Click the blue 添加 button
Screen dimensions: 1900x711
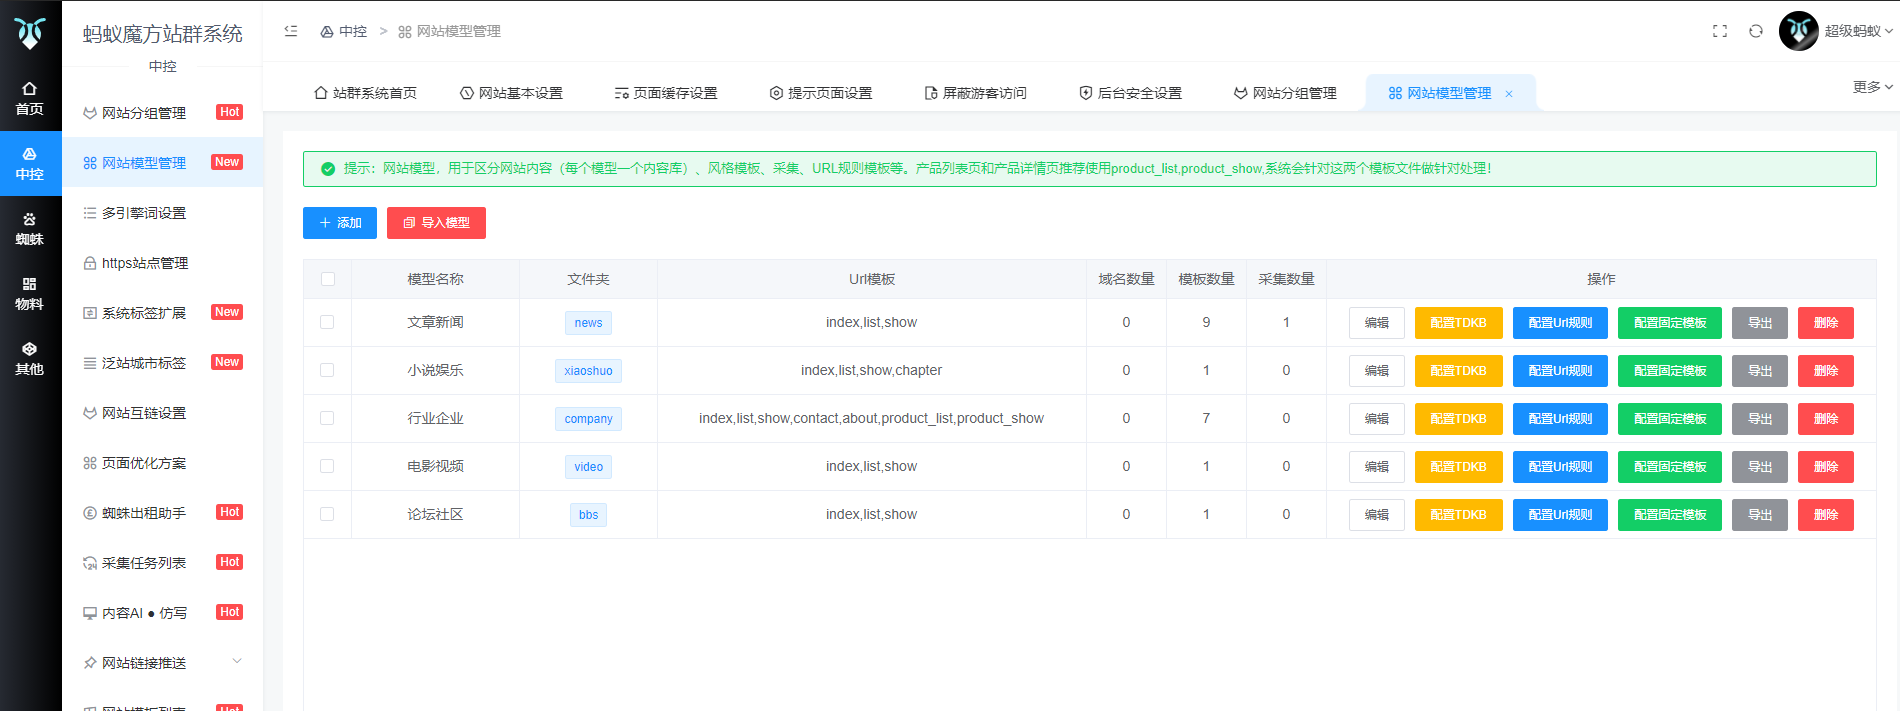pyautogui.click(x=339, y=223)
